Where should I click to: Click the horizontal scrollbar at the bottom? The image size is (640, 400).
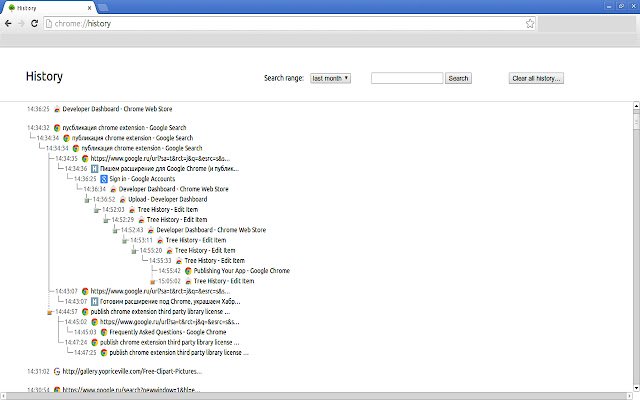pyautogui.click(x=316, y=396)
